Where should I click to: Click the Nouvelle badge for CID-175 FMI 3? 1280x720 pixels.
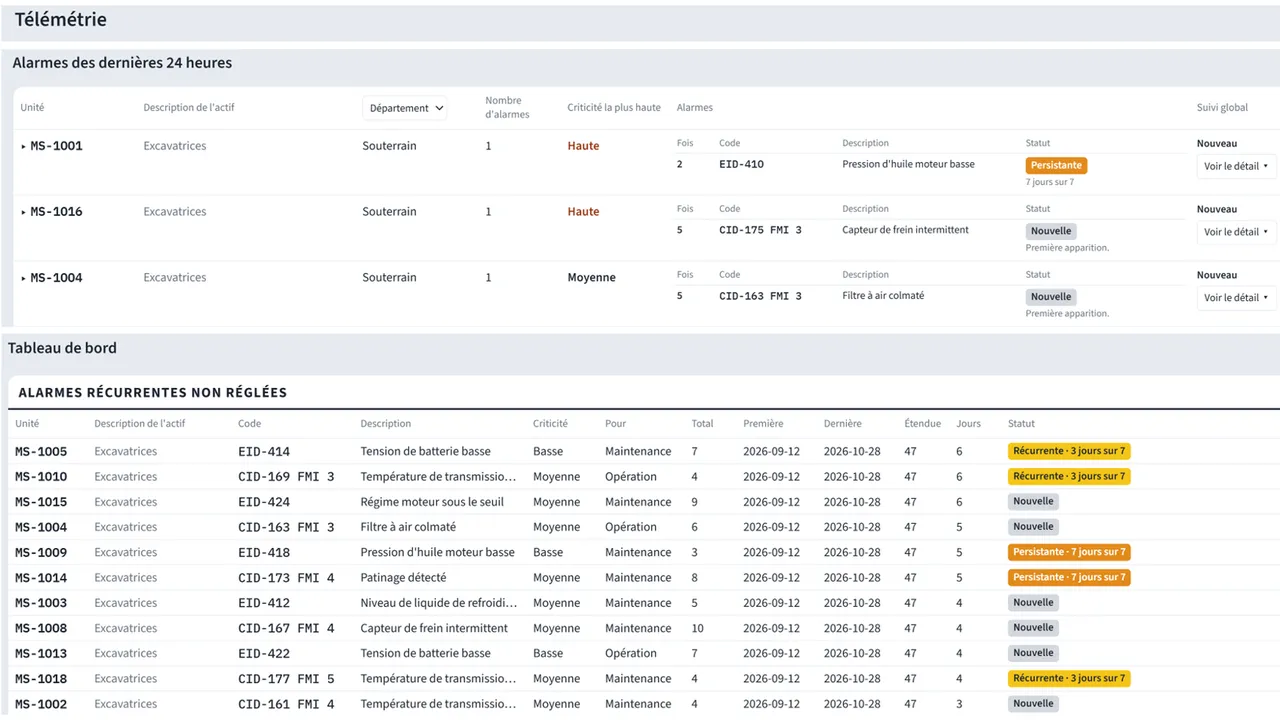point(1051,231)
